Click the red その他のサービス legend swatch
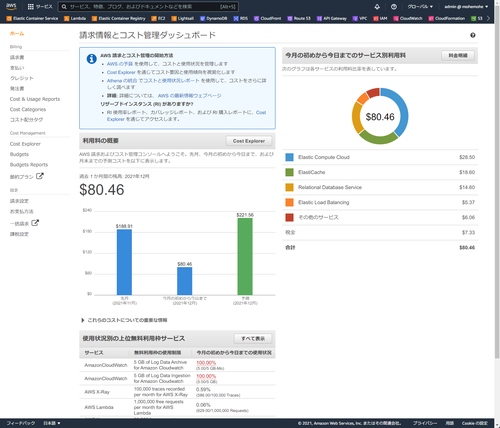Screen dimensions: 500x428 [289, 217]
